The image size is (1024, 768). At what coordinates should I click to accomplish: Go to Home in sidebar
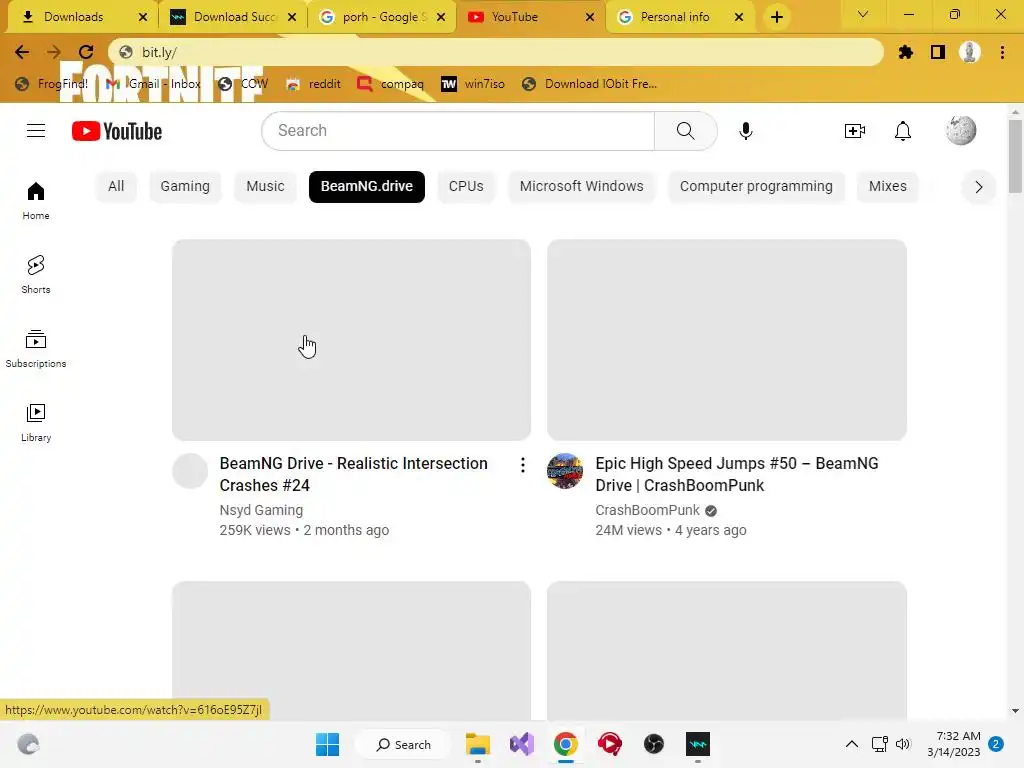36,200
